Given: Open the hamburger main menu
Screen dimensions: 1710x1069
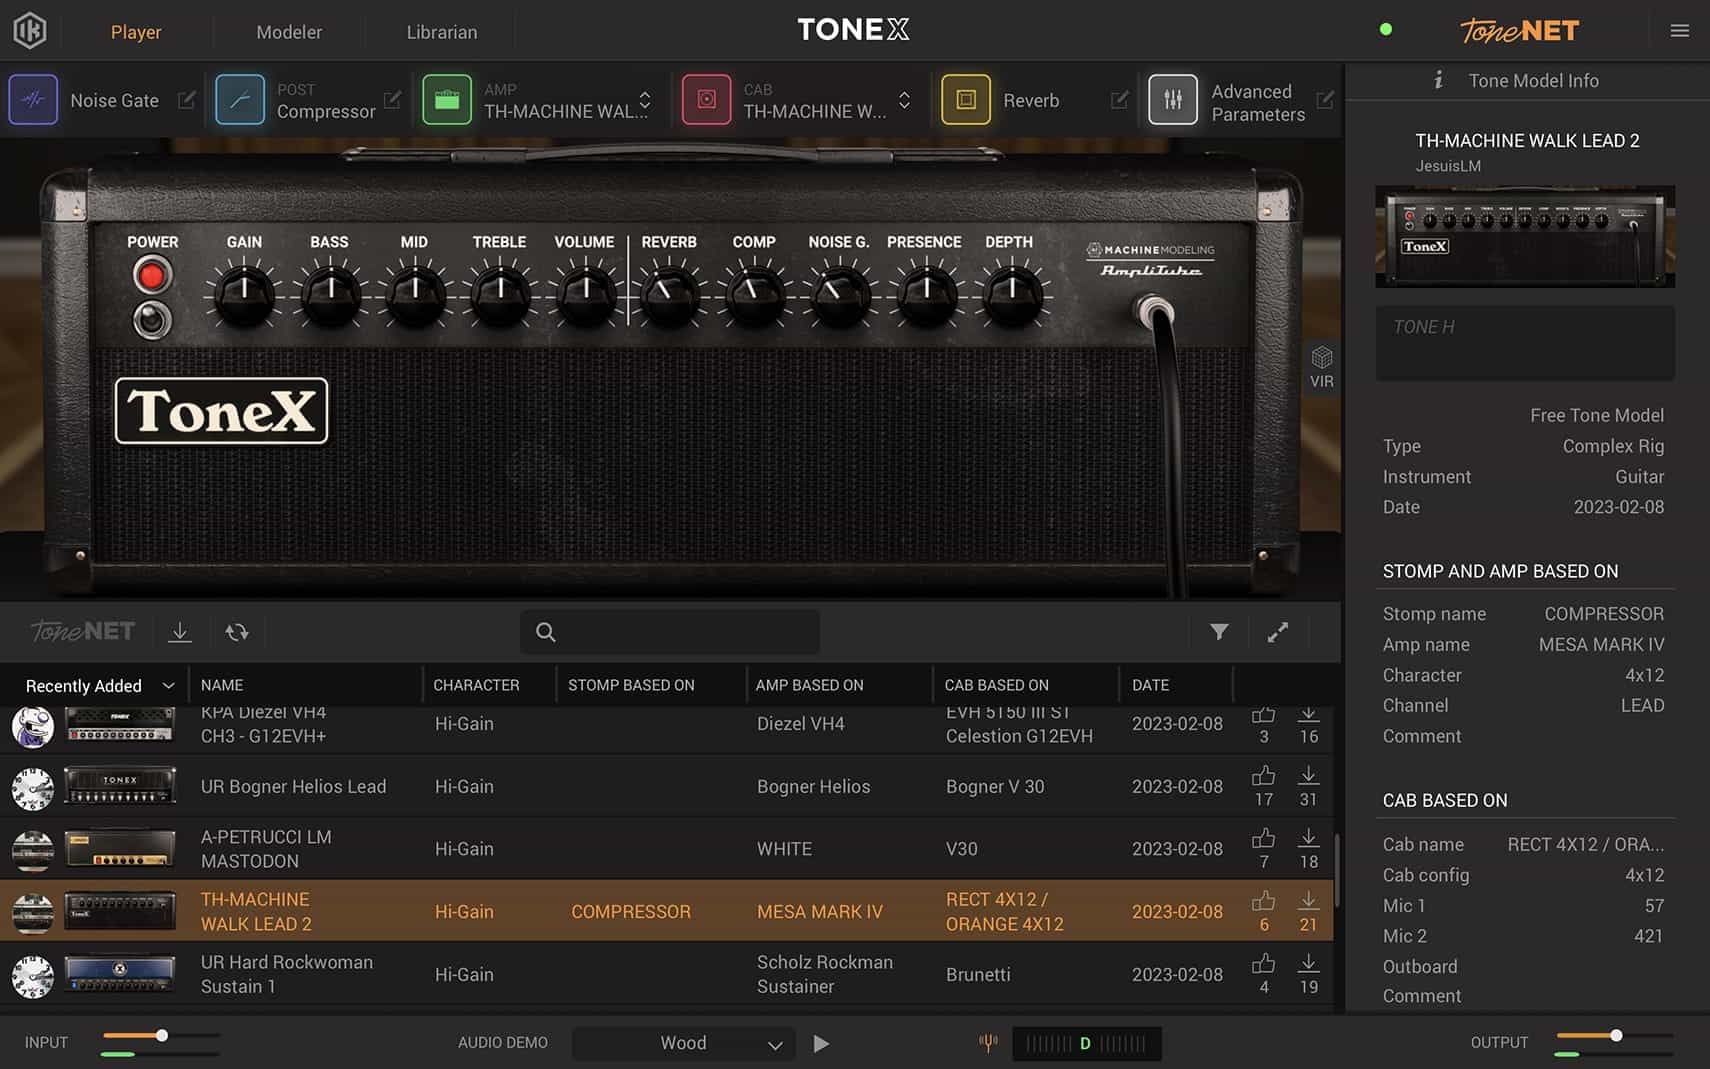Looking at the screenshot, I should pos(1680,31).
